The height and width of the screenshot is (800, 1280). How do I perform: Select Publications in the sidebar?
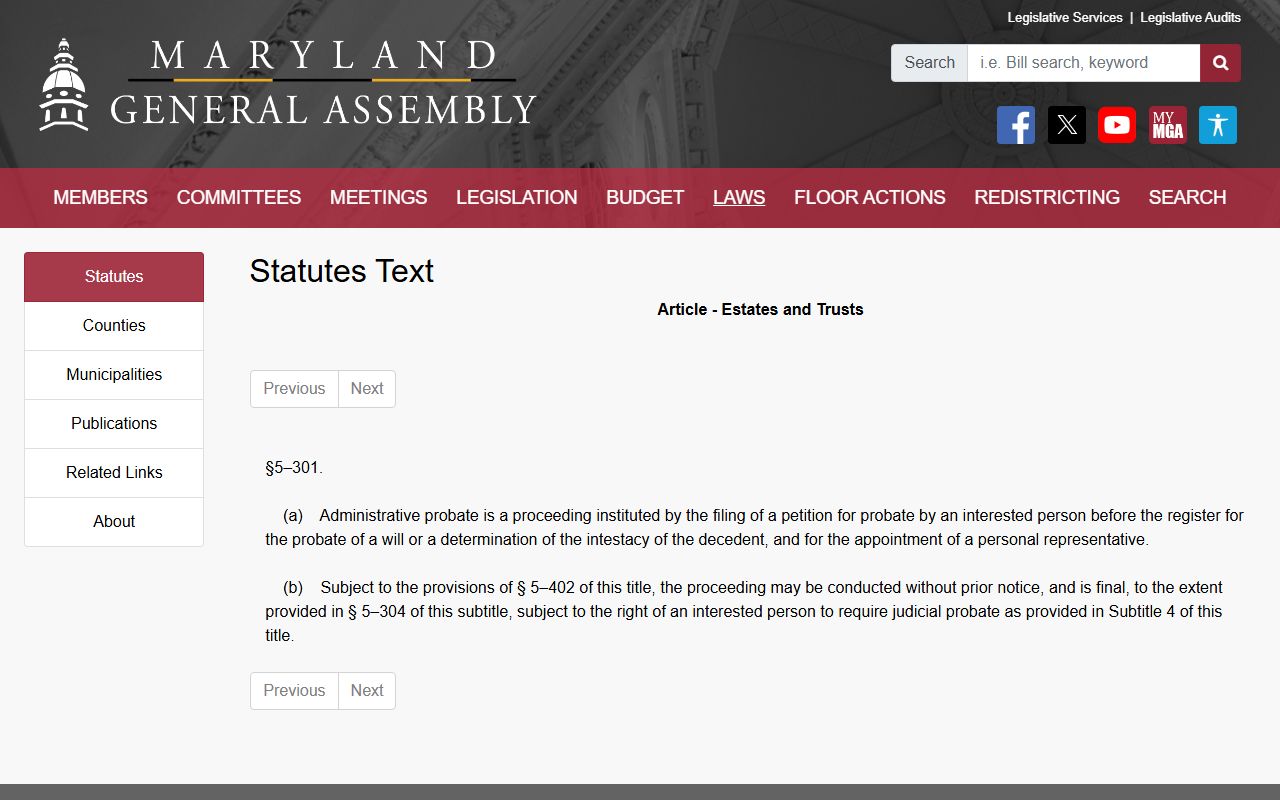(x=114, y=424)
